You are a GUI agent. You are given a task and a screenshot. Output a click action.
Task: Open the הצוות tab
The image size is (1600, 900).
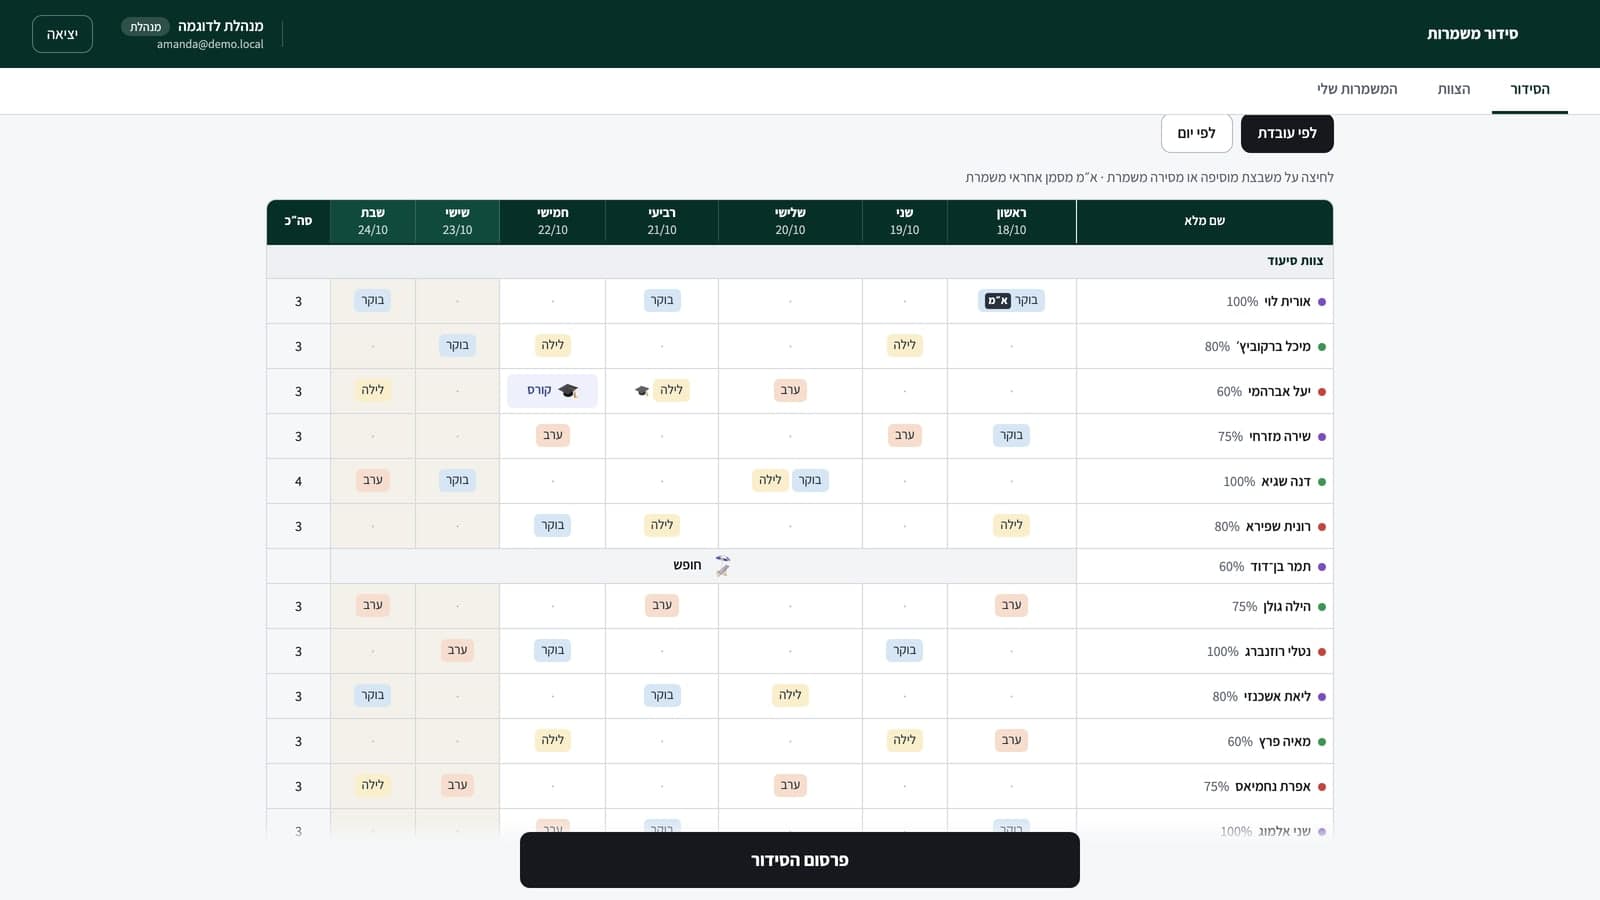pos(1454,89)
